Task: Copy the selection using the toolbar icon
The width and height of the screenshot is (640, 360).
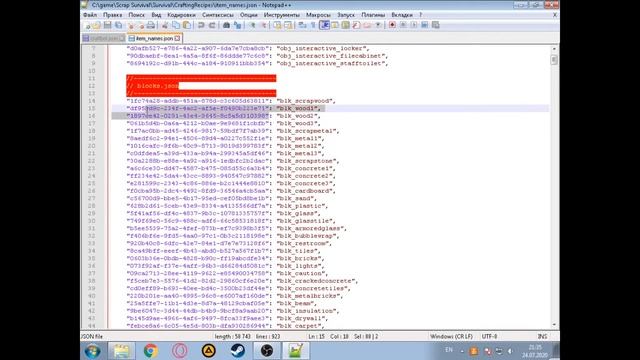Action: [x=176, y=25]
